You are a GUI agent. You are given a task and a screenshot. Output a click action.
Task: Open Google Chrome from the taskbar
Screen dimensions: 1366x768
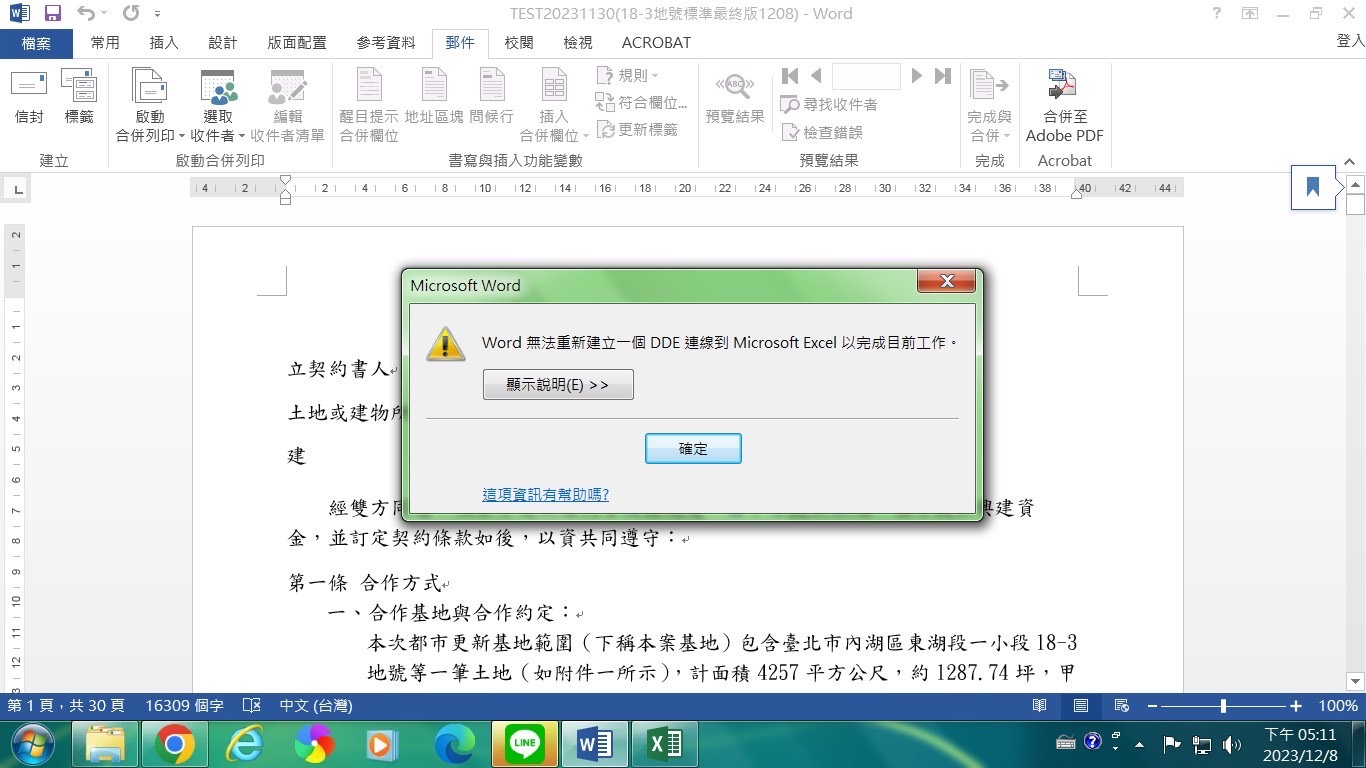(x=175, y=744)
